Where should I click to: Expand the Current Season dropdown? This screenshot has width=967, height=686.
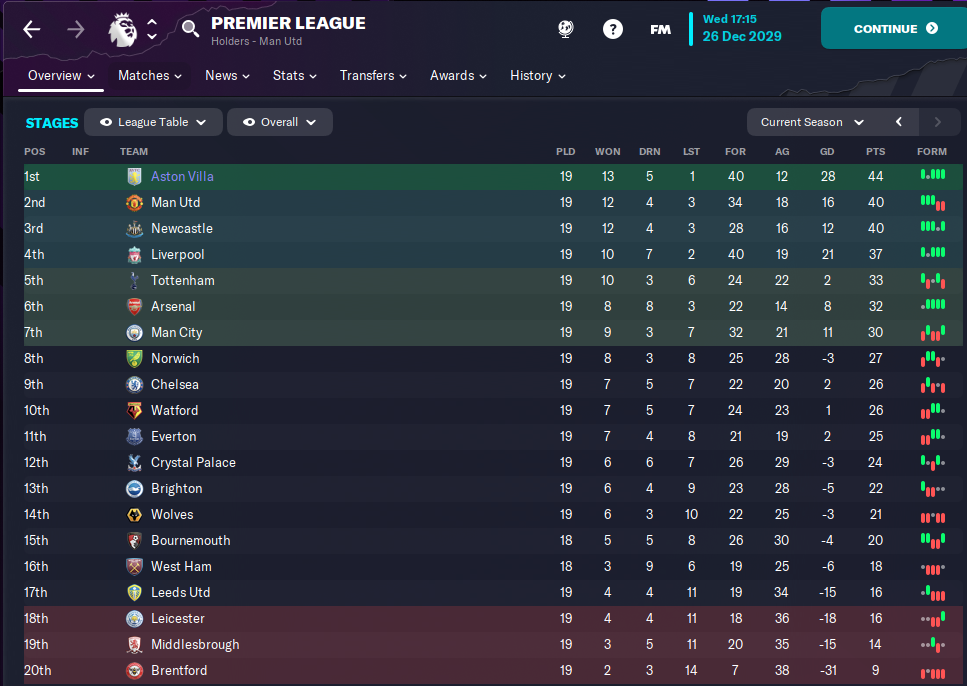point(812,122)
